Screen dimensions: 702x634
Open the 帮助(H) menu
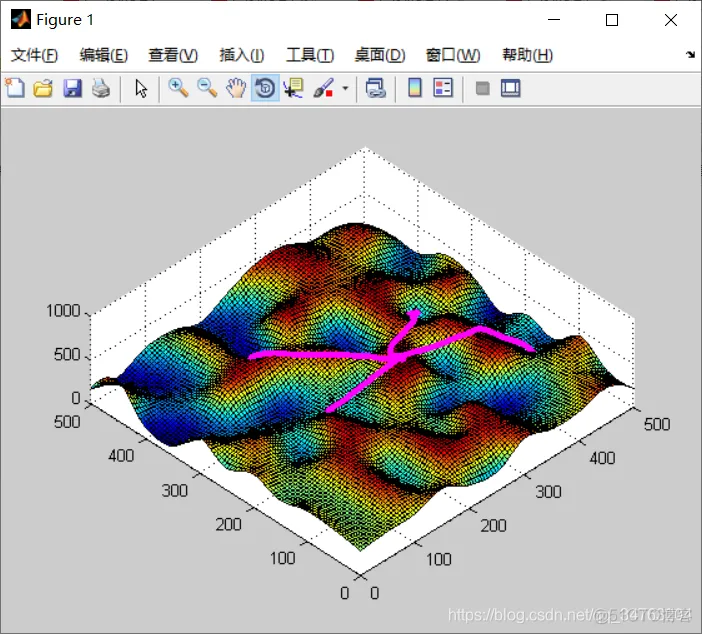[527, 55]
